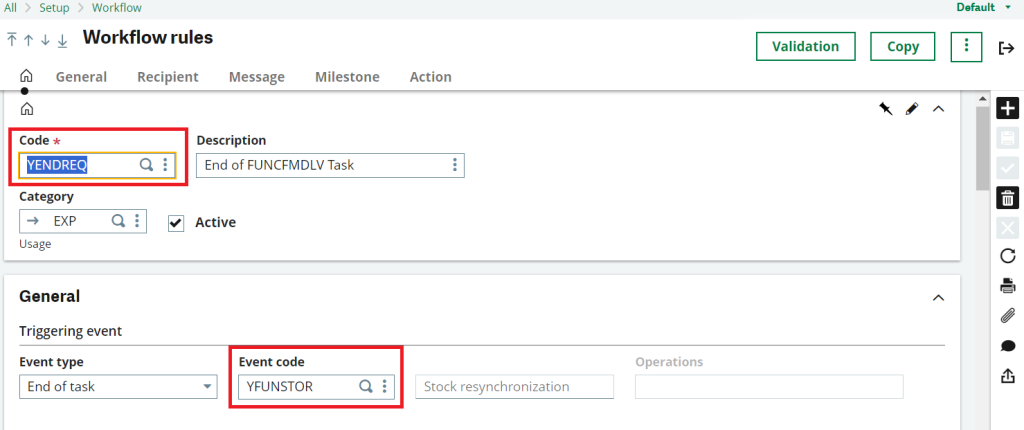The width and height of the screenshot is (1024, 430).
Task: Open comments via speech bubble icon
Action: (1008, 346)
